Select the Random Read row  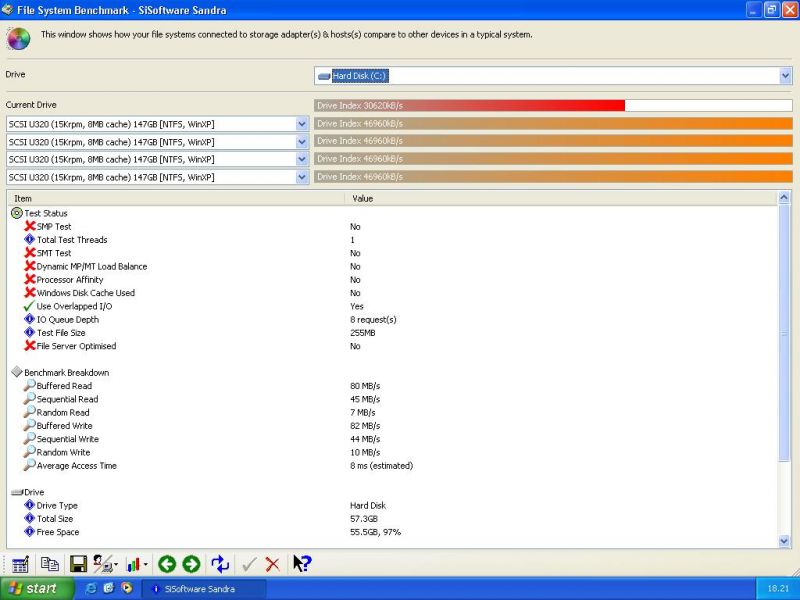(x=393, y=412)
